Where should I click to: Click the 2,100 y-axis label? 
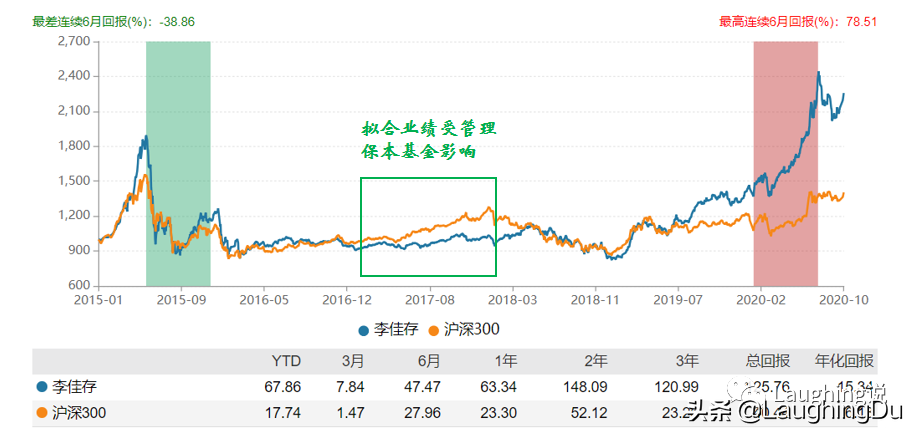point(73,112)
